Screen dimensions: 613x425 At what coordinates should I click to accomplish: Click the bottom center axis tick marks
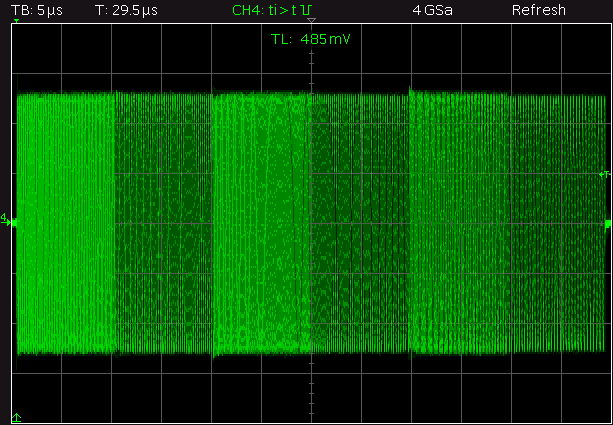click(x=311, y=395)
